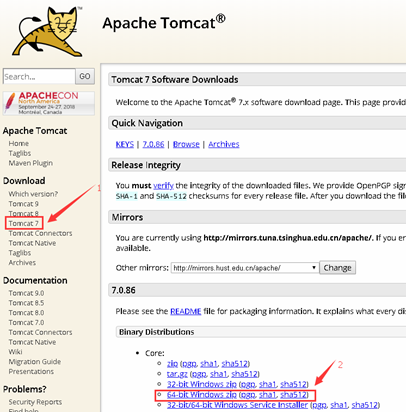Open the verify integrity link
The width and height of the screenshot is (406, 412).
coord(163,186)
